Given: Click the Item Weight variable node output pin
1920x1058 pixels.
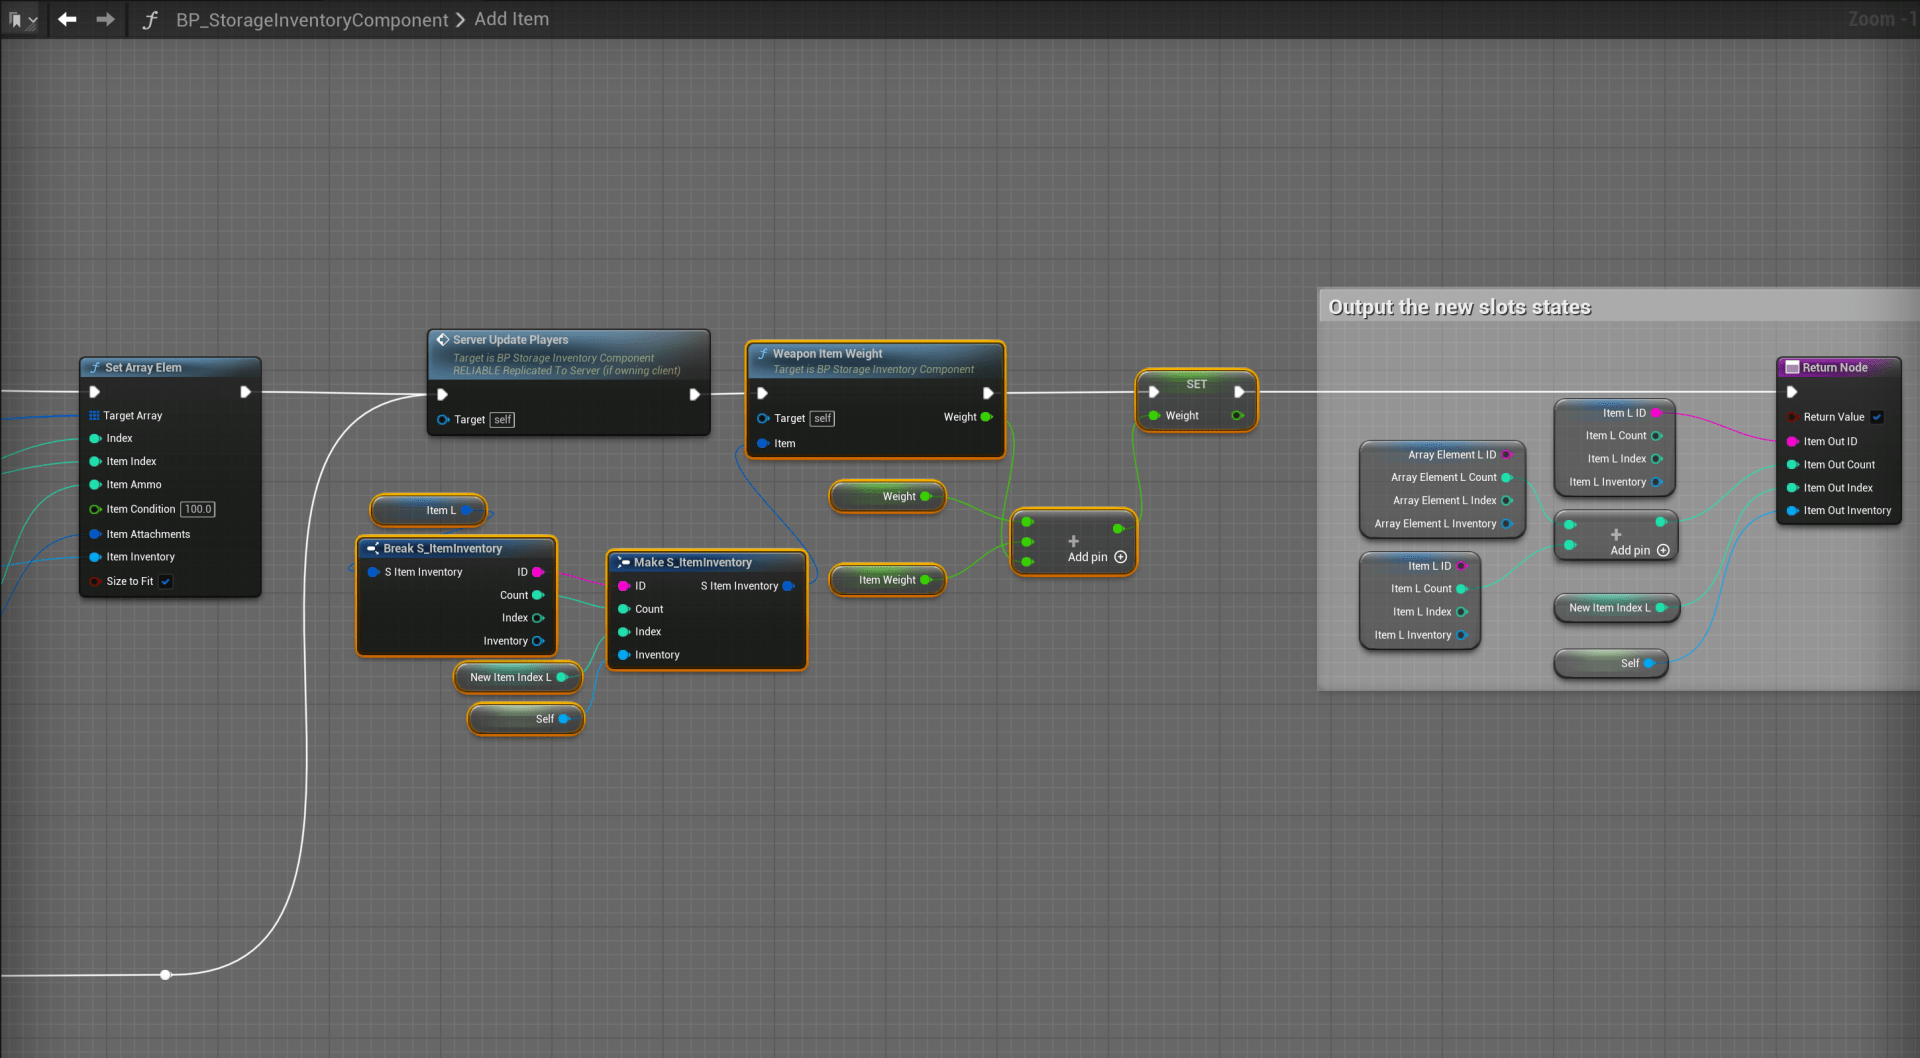Looking at the screenshot, I should [926, 580].
